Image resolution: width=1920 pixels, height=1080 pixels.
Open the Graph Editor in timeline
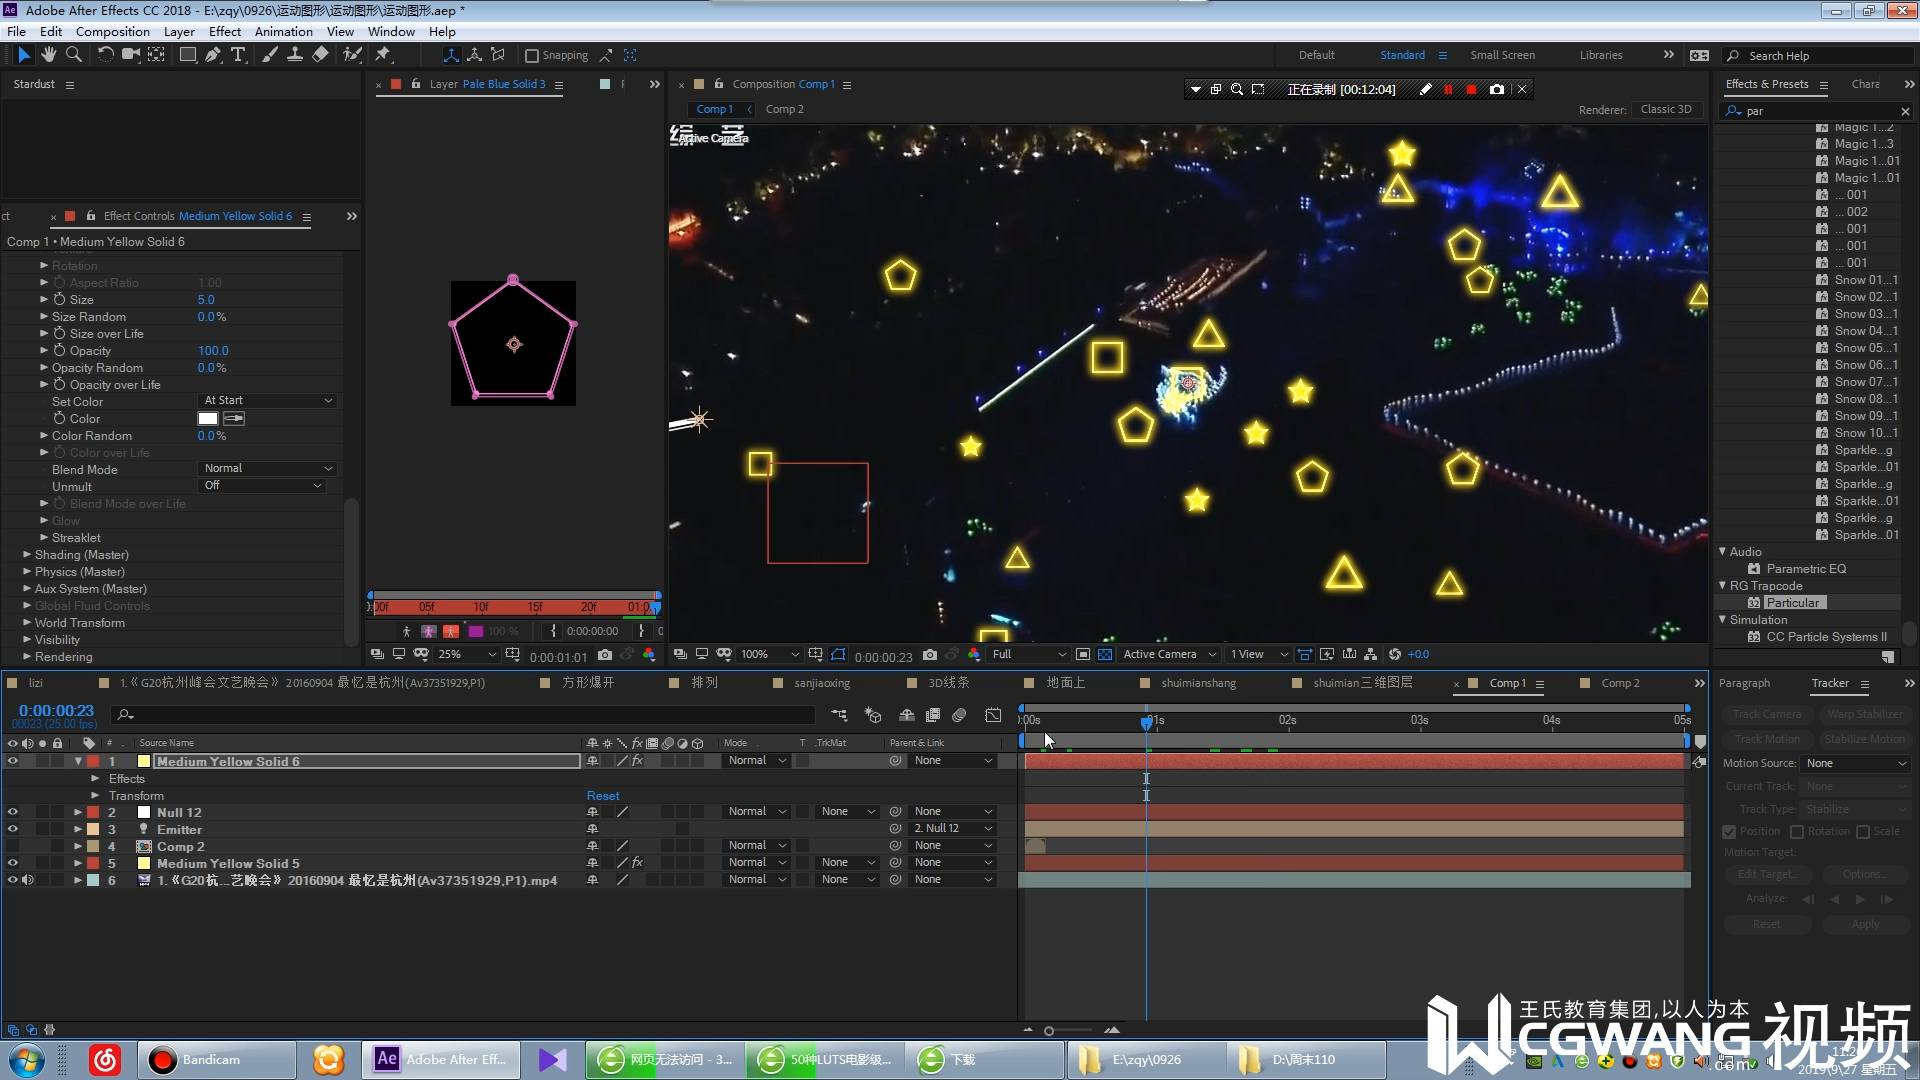tap(993, 715)
